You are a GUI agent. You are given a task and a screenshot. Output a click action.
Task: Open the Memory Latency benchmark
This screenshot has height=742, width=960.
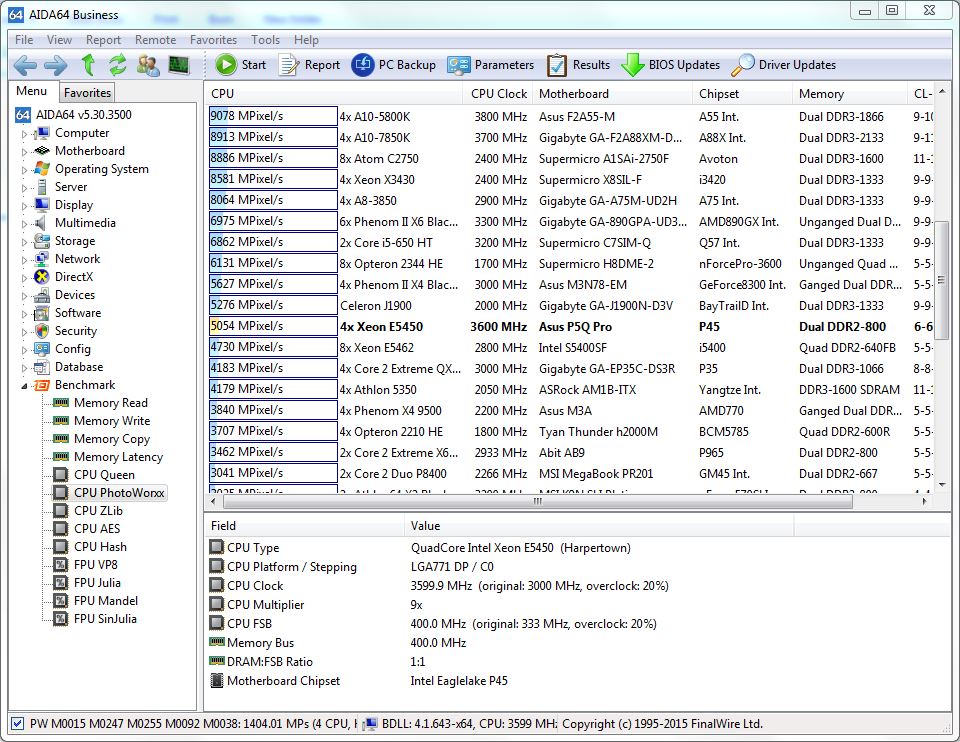(x=119, y=457)
